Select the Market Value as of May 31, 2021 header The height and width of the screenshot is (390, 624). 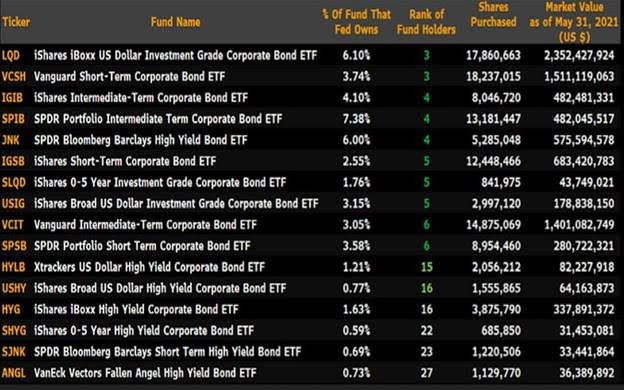coord(574,22)
